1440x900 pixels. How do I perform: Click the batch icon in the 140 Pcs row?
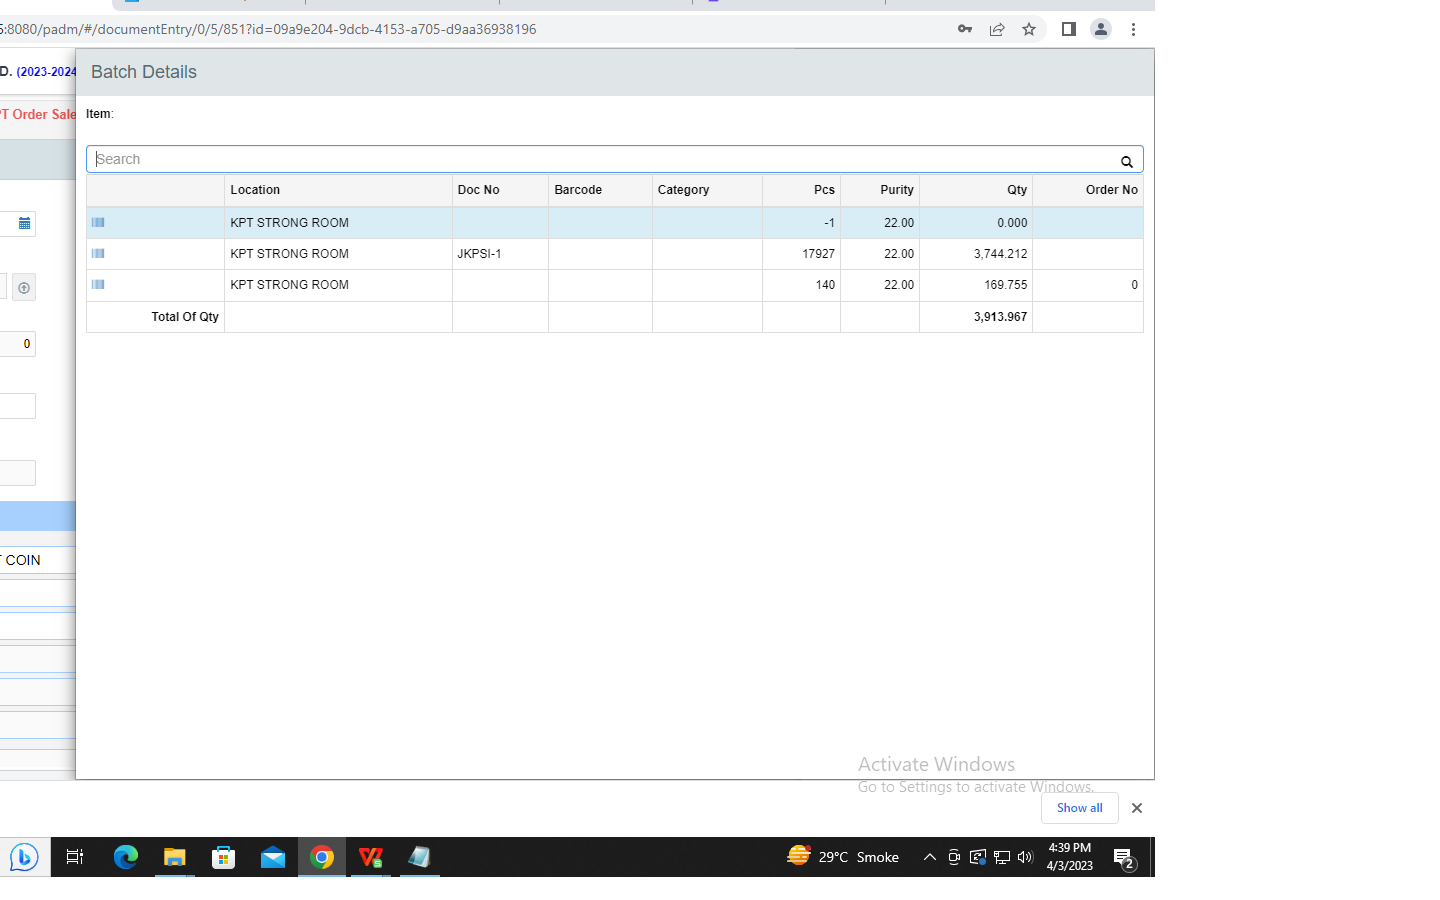[98, 284]
